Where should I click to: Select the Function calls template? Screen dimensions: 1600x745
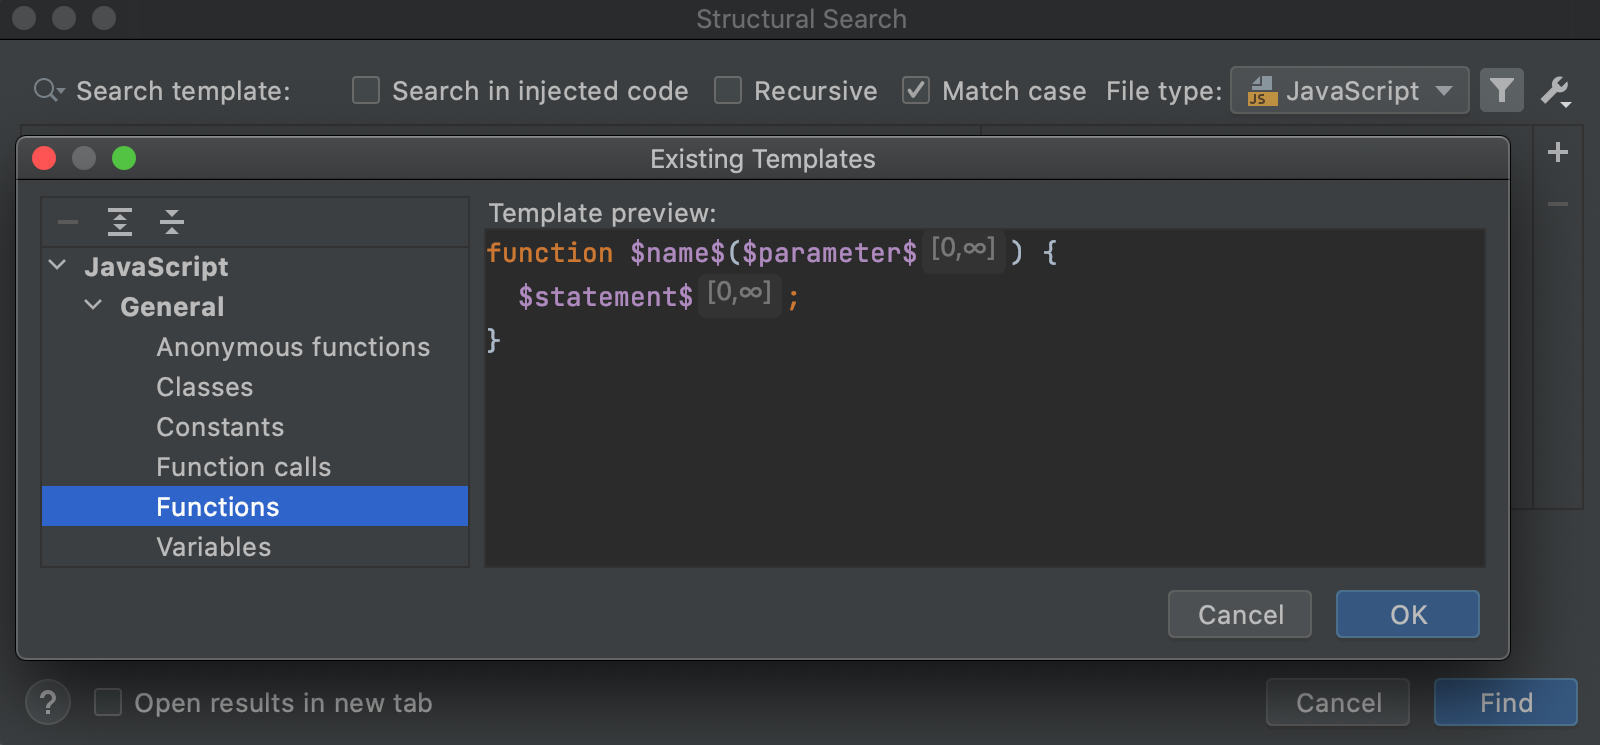tap(243, 467)
